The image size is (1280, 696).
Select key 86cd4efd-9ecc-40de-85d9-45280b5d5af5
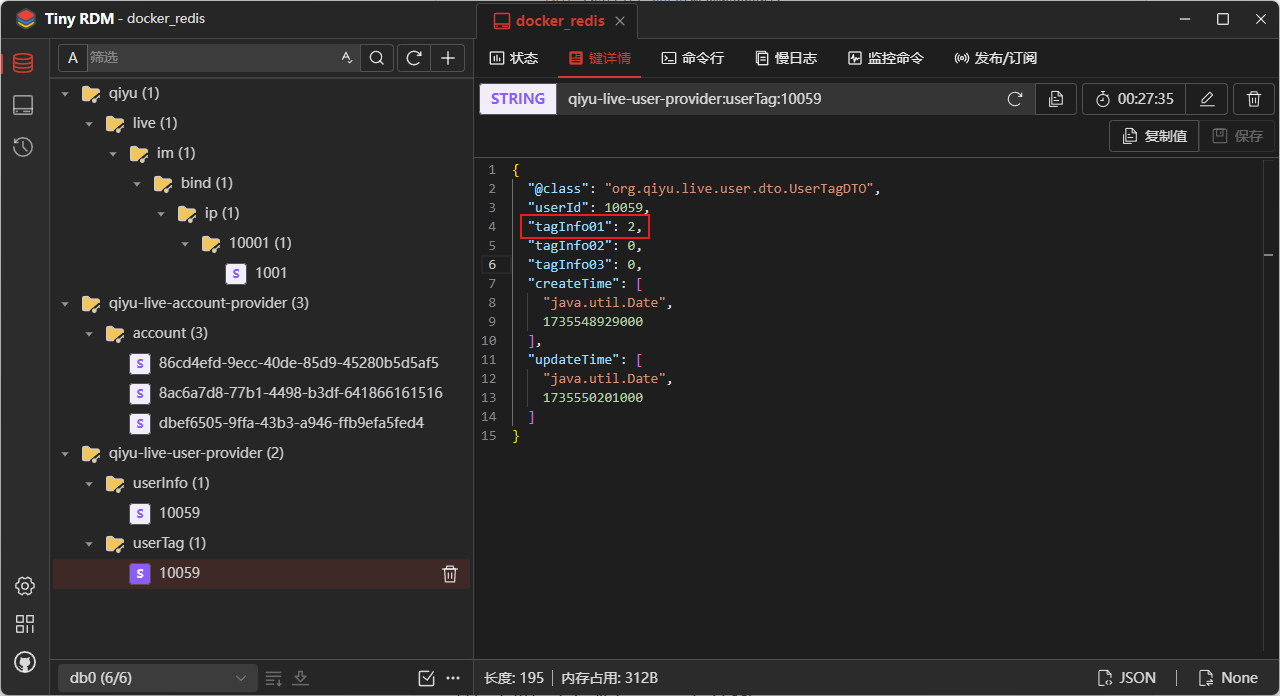(299, 363)
